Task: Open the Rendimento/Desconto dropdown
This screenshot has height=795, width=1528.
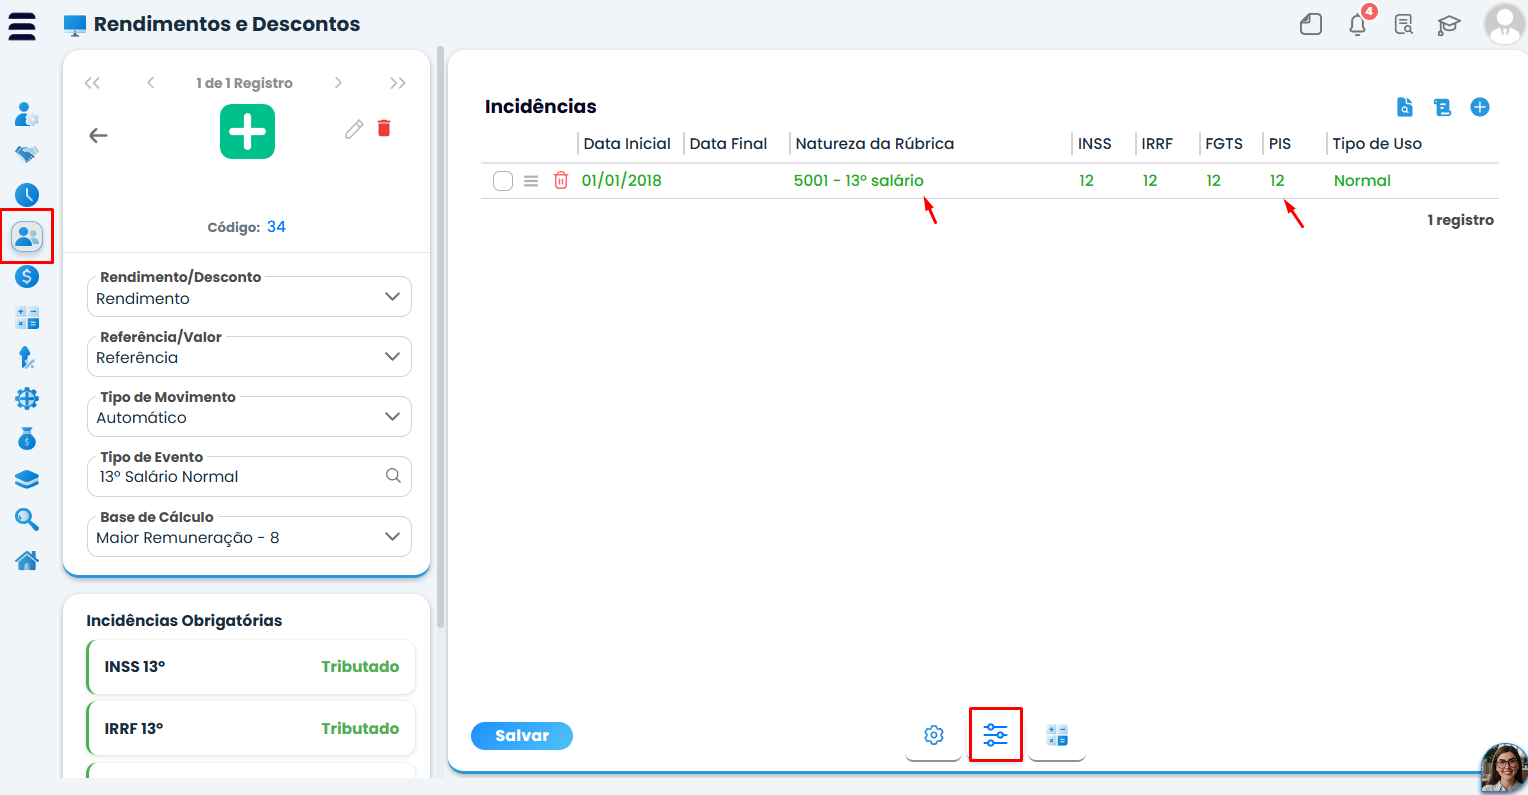Action: 250,297
